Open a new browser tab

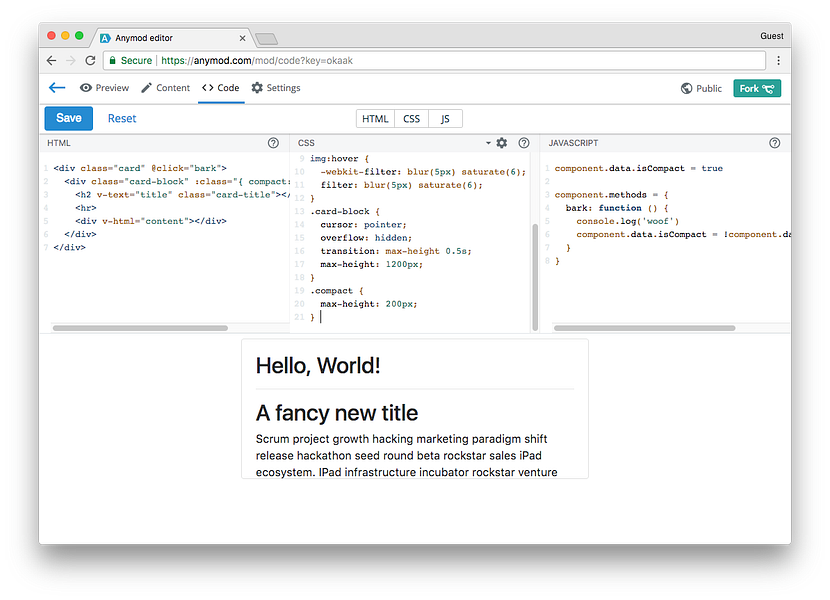[266, 39]
